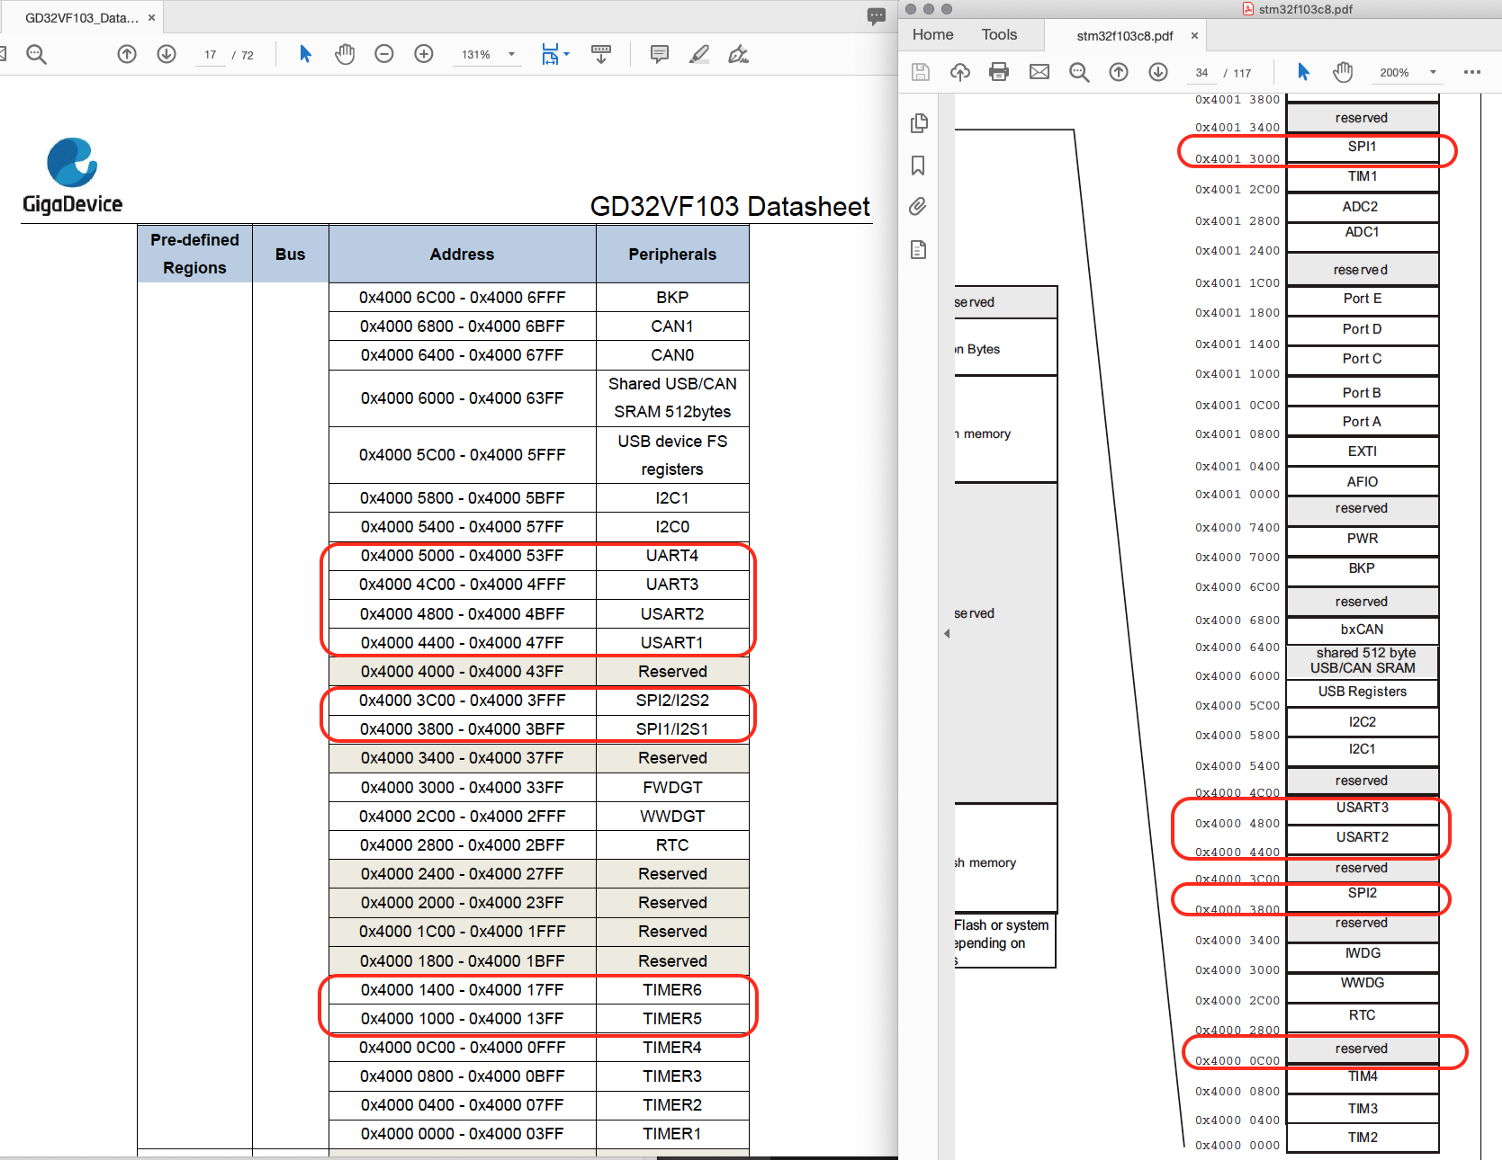Go to next page in the GD32VF103 datasheet
Screen dimensions: 1502x1160
click(x=167, y=54)
